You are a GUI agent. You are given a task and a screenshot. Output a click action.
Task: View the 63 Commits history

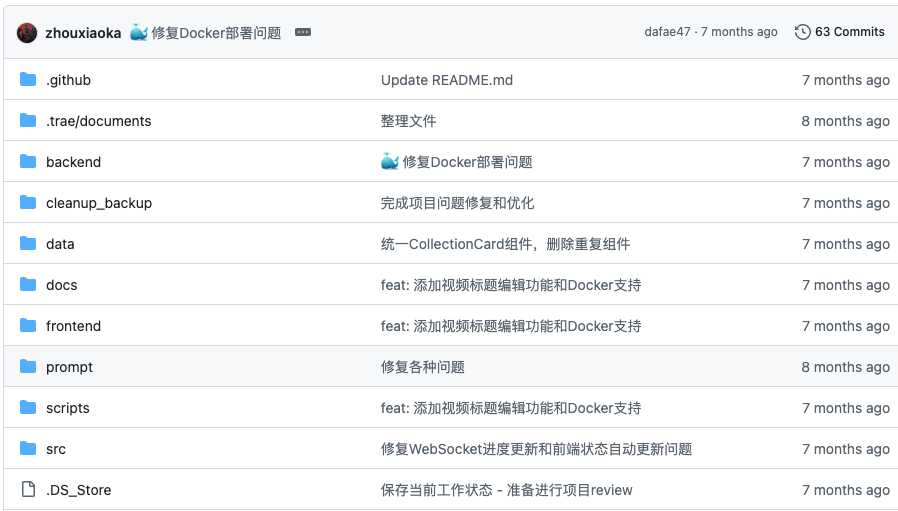(849, 32)
